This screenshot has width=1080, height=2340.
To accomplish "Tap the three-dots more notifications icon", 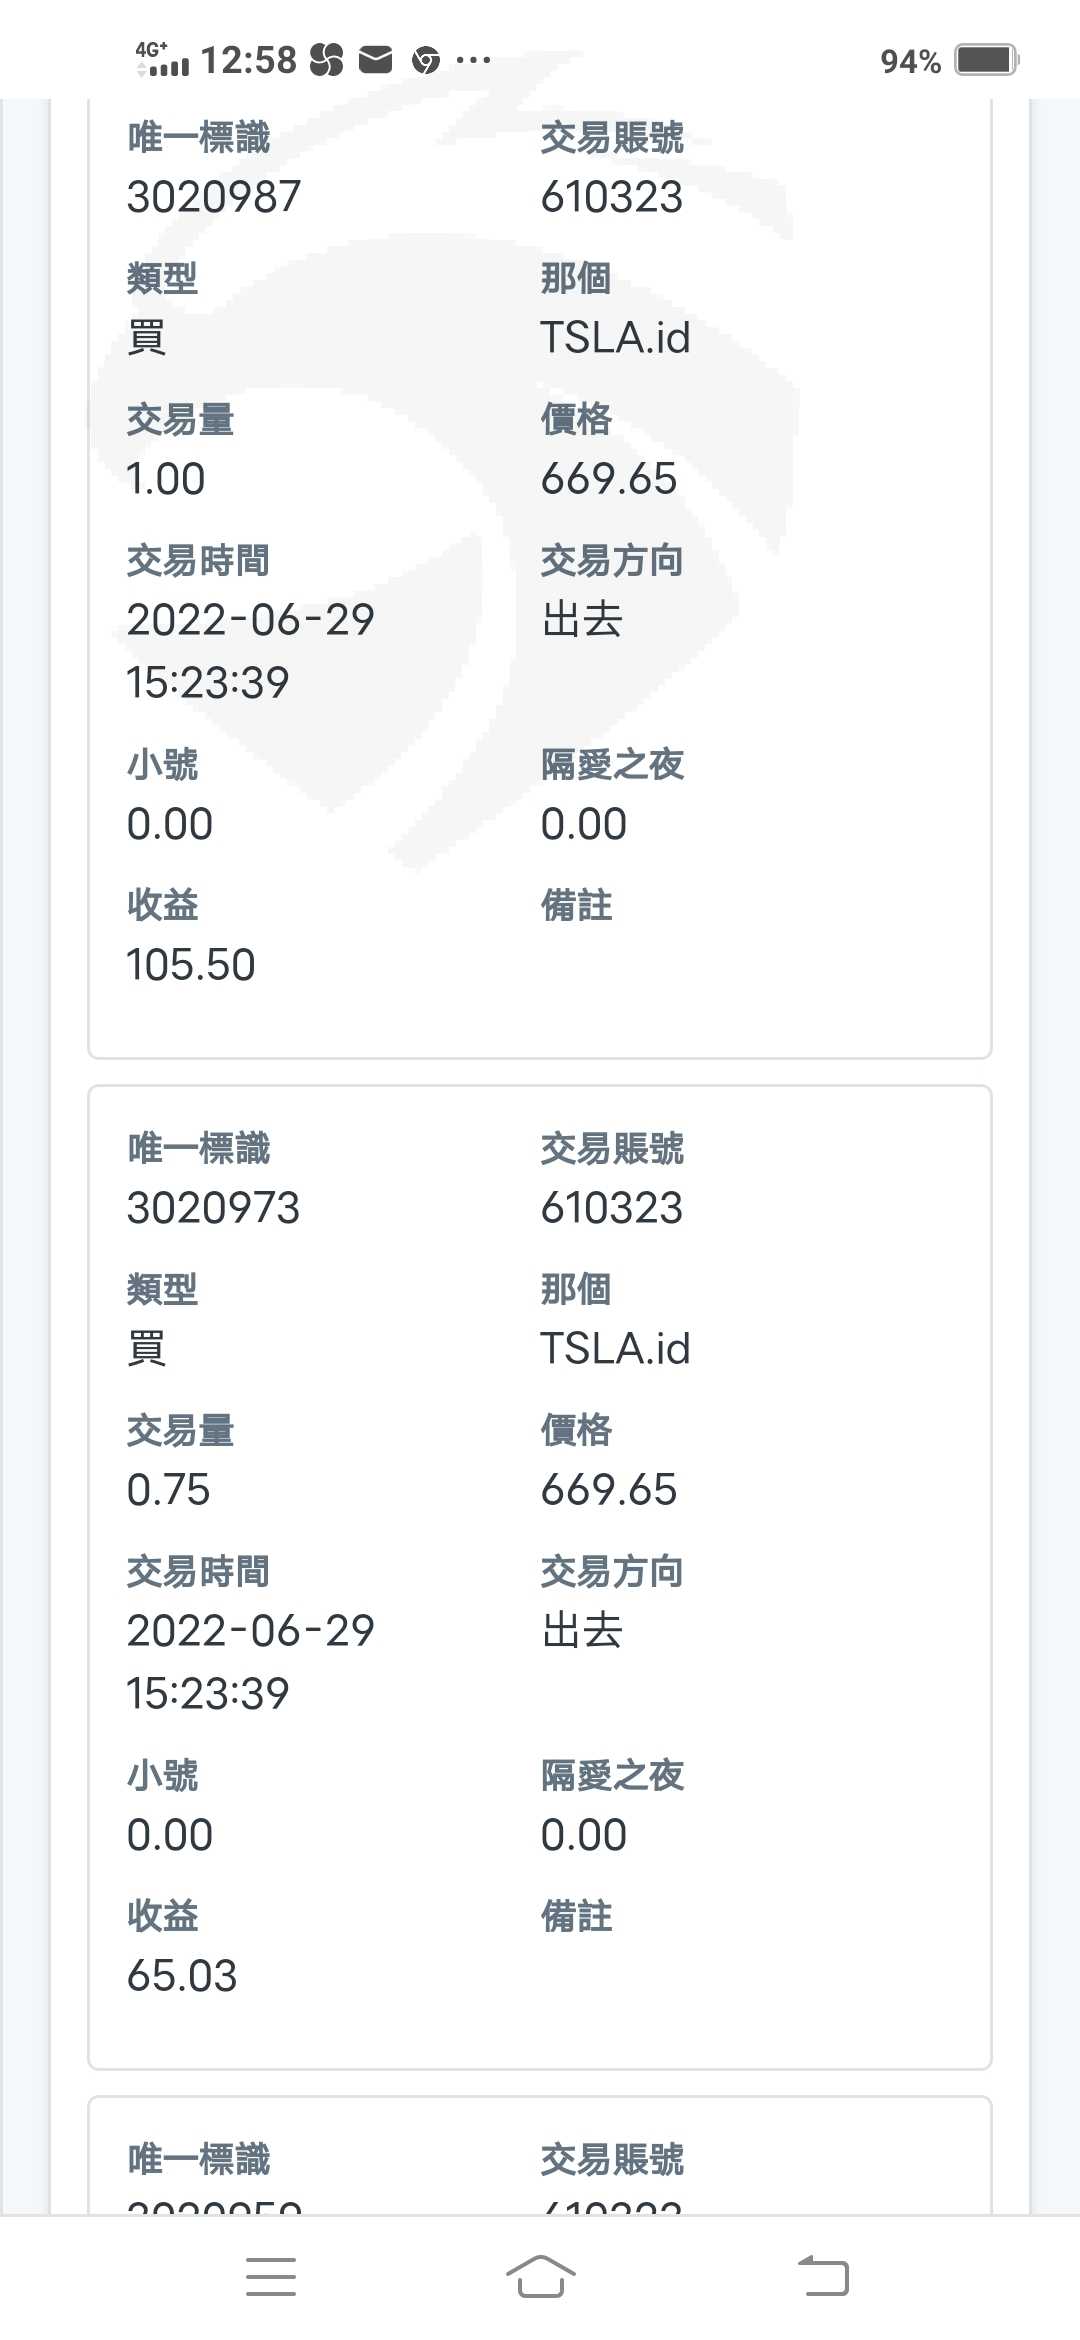I will click(473, 61).
